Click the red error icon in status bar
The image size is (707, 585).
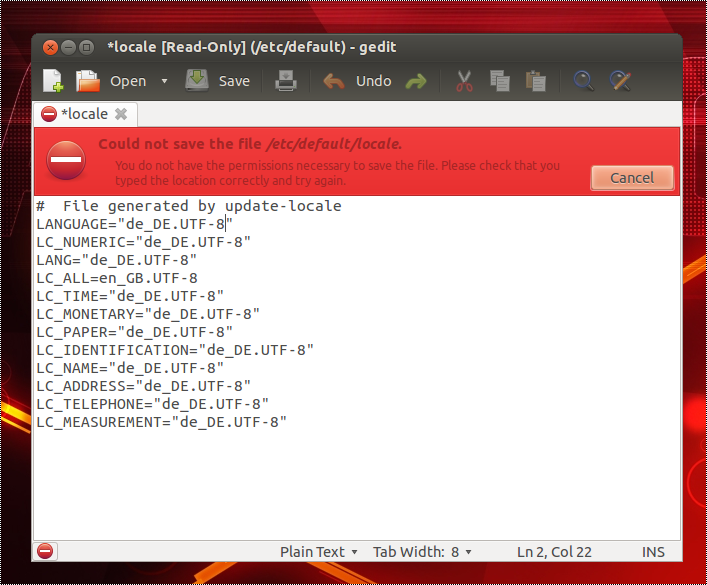pyautogui.click(x=46, y=551)
